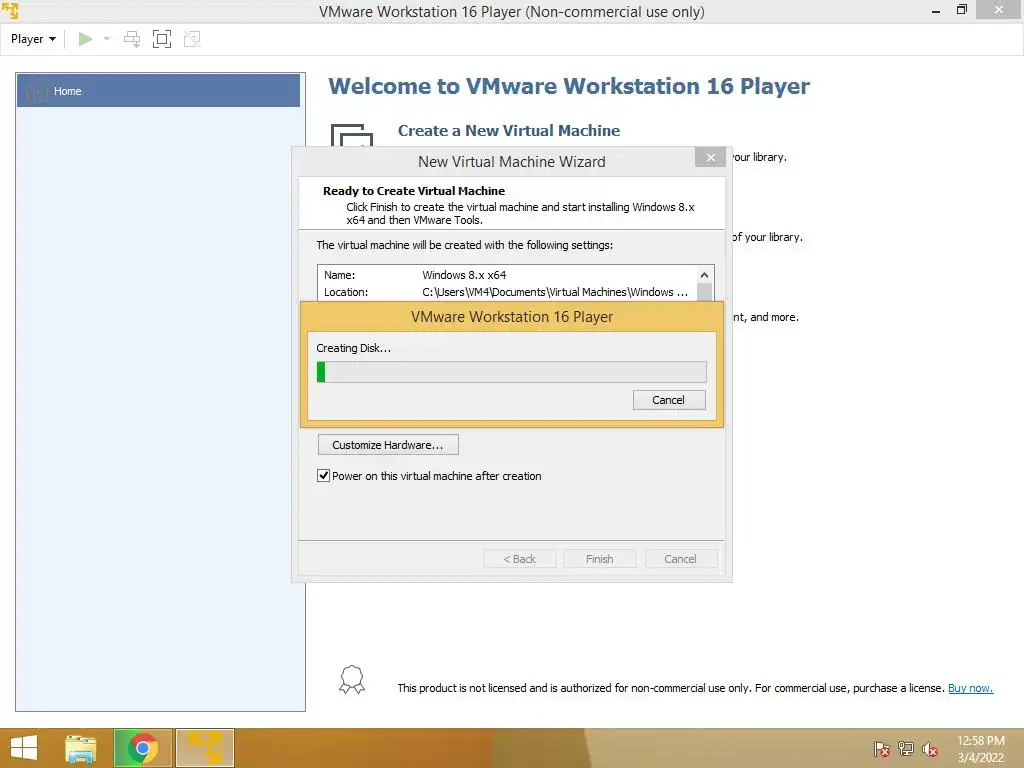The height and width of the screenshot is (768, 1024).
Task: Click the settings list scroll-up arrow
Action: [704, 275]
